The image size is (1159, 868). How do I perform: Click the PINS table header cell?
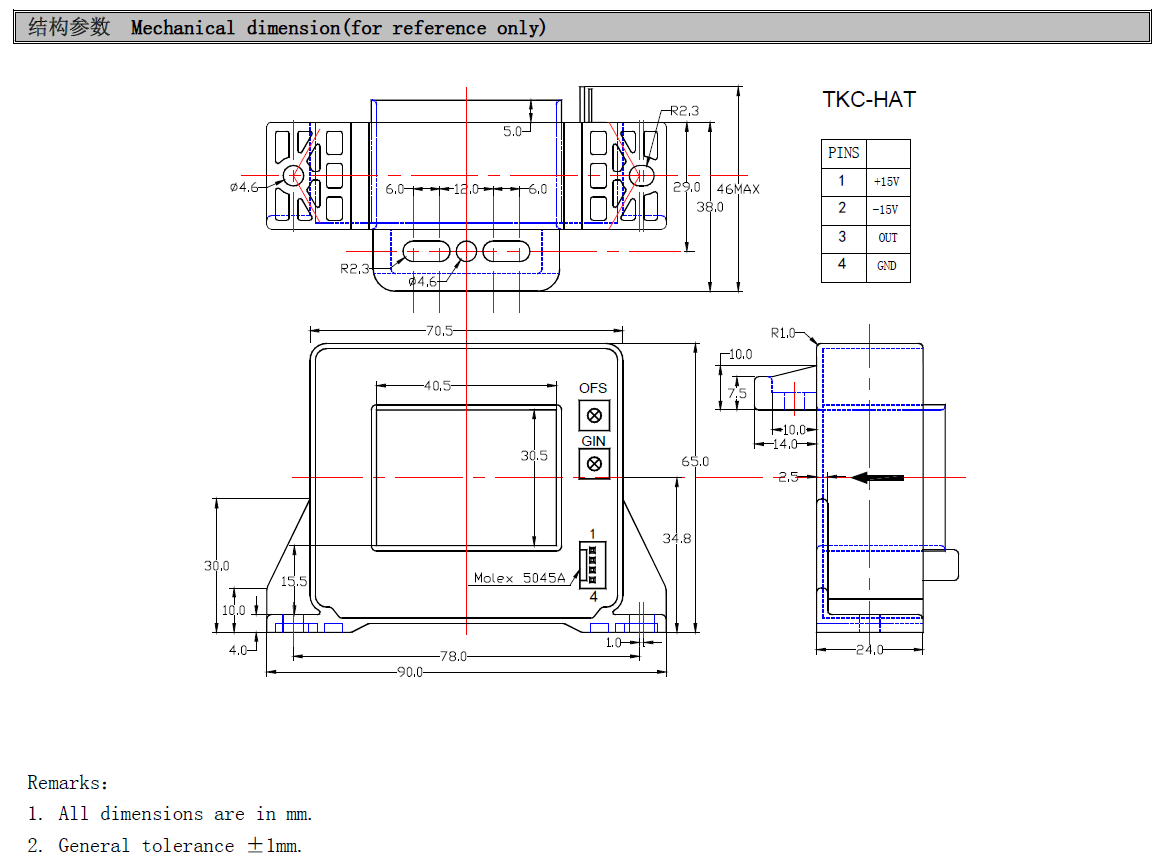[x=843, y=153]
